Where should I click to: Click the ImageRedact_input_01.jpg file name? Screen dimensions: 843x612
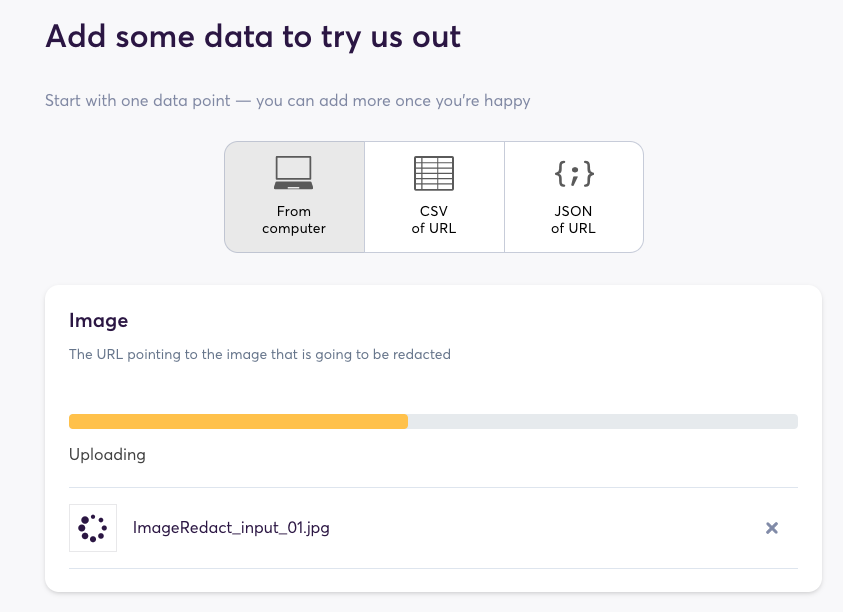[231, 528]
